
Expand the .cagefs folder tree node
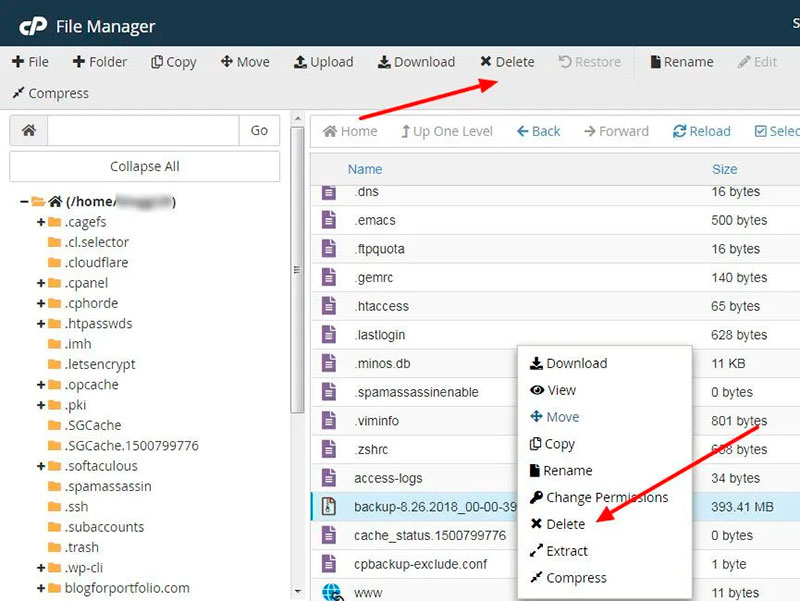click(41, 222)
